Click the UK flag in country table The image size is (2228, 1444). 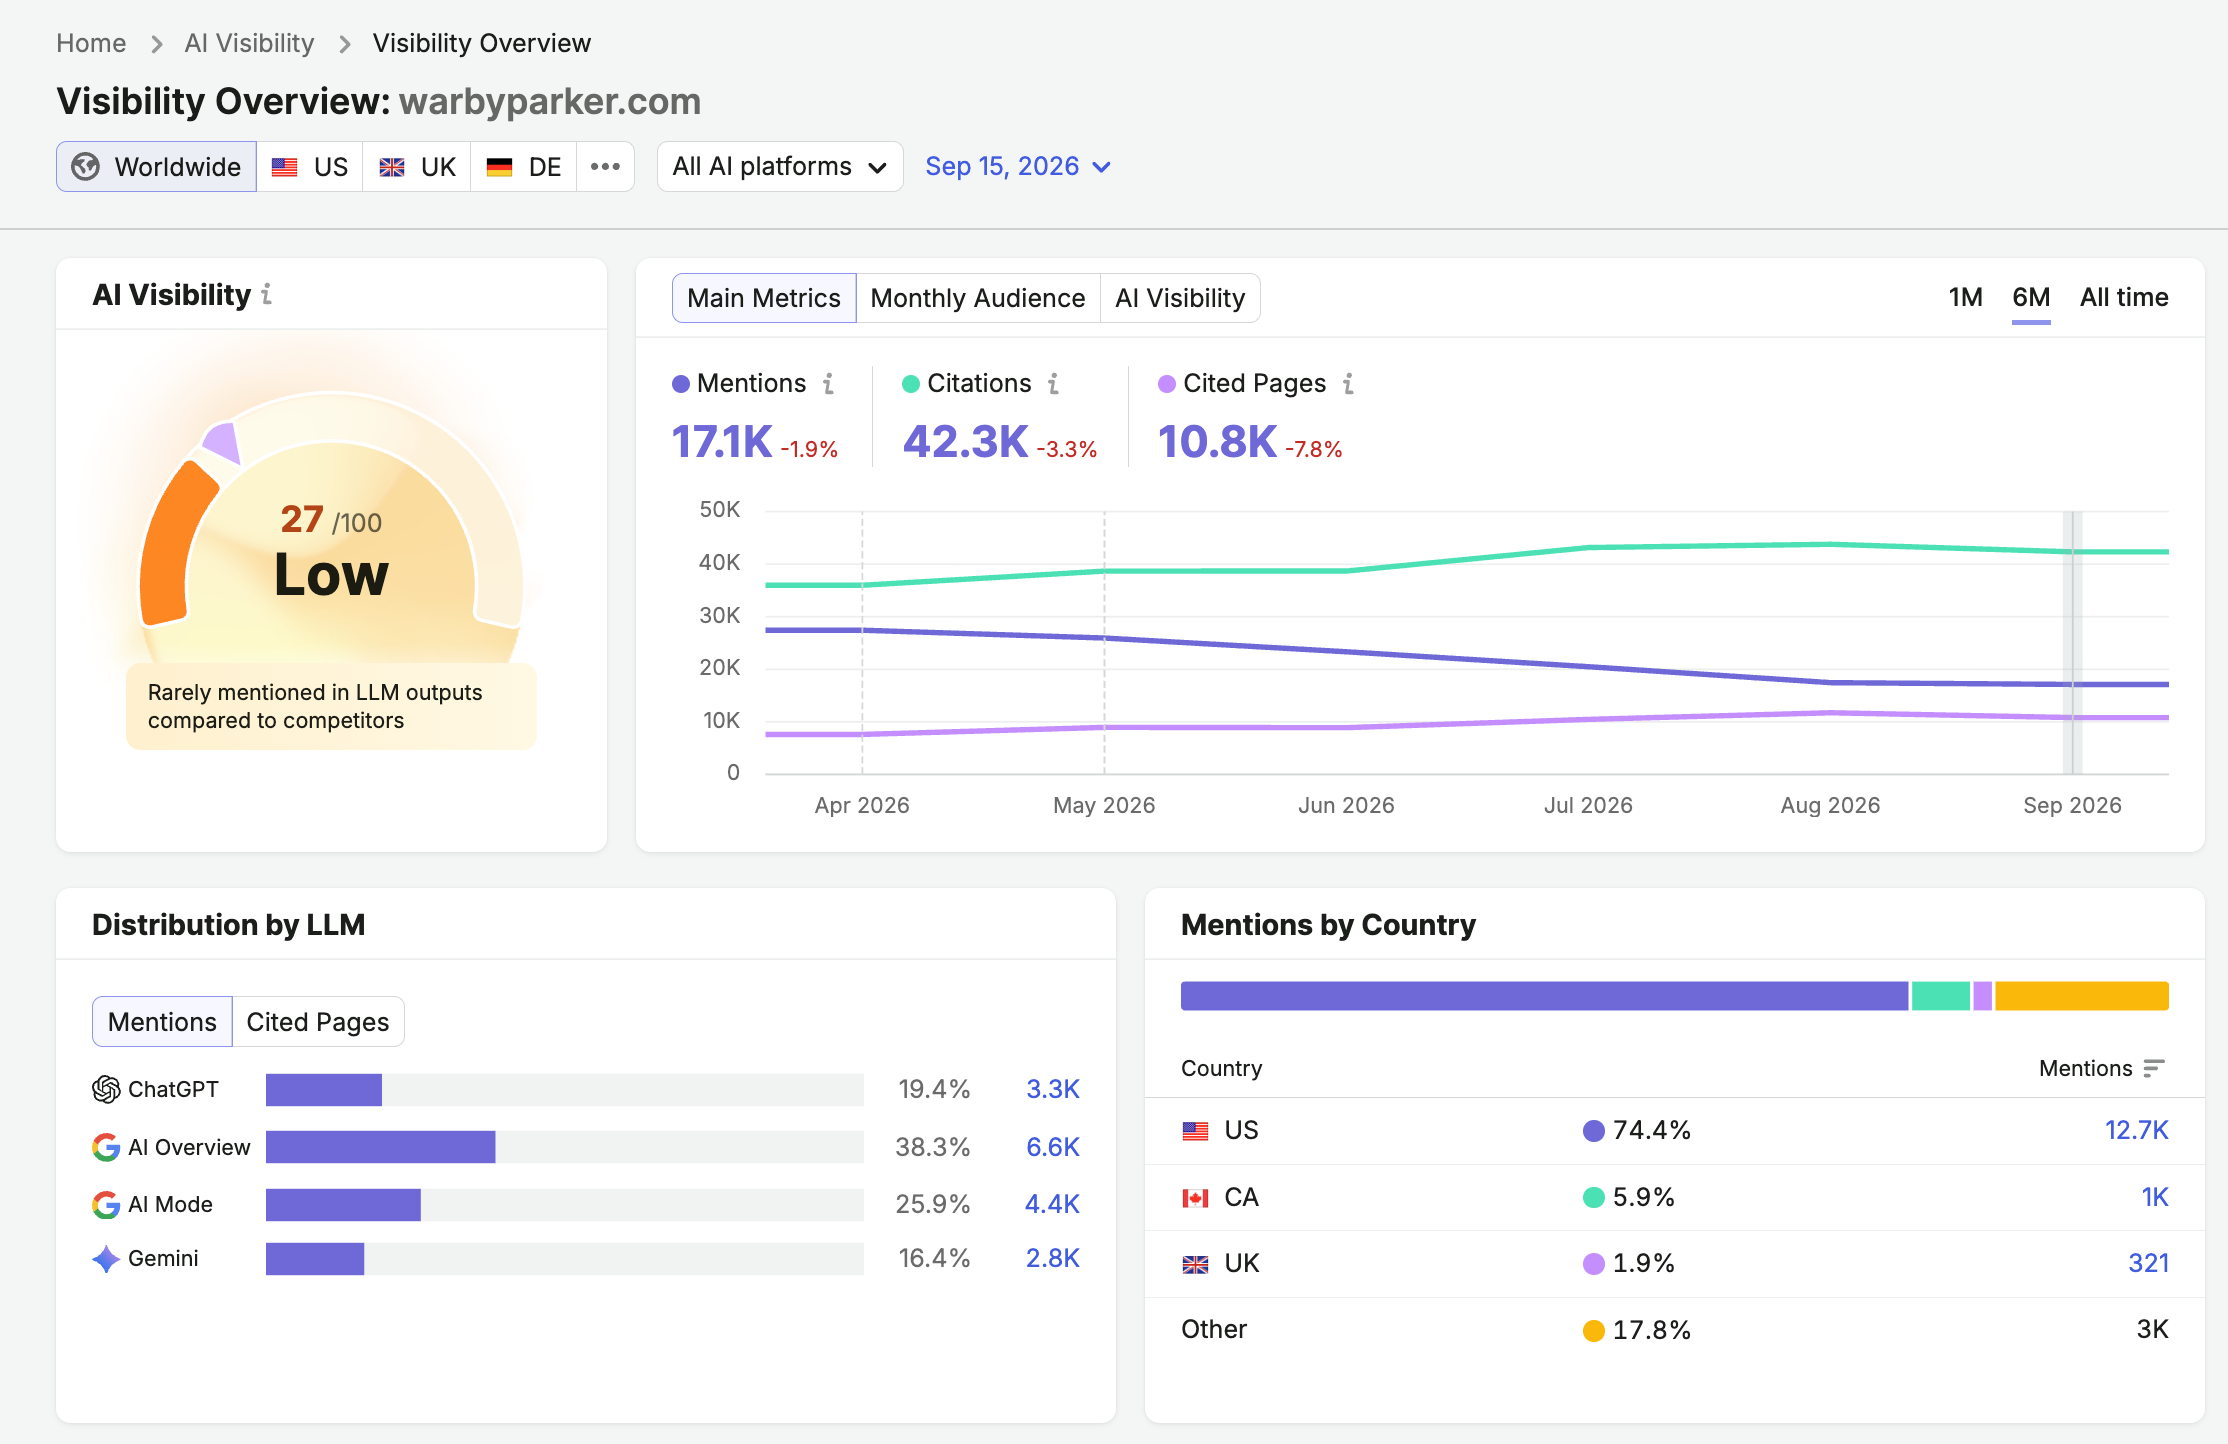[x=1196, y=1265]
